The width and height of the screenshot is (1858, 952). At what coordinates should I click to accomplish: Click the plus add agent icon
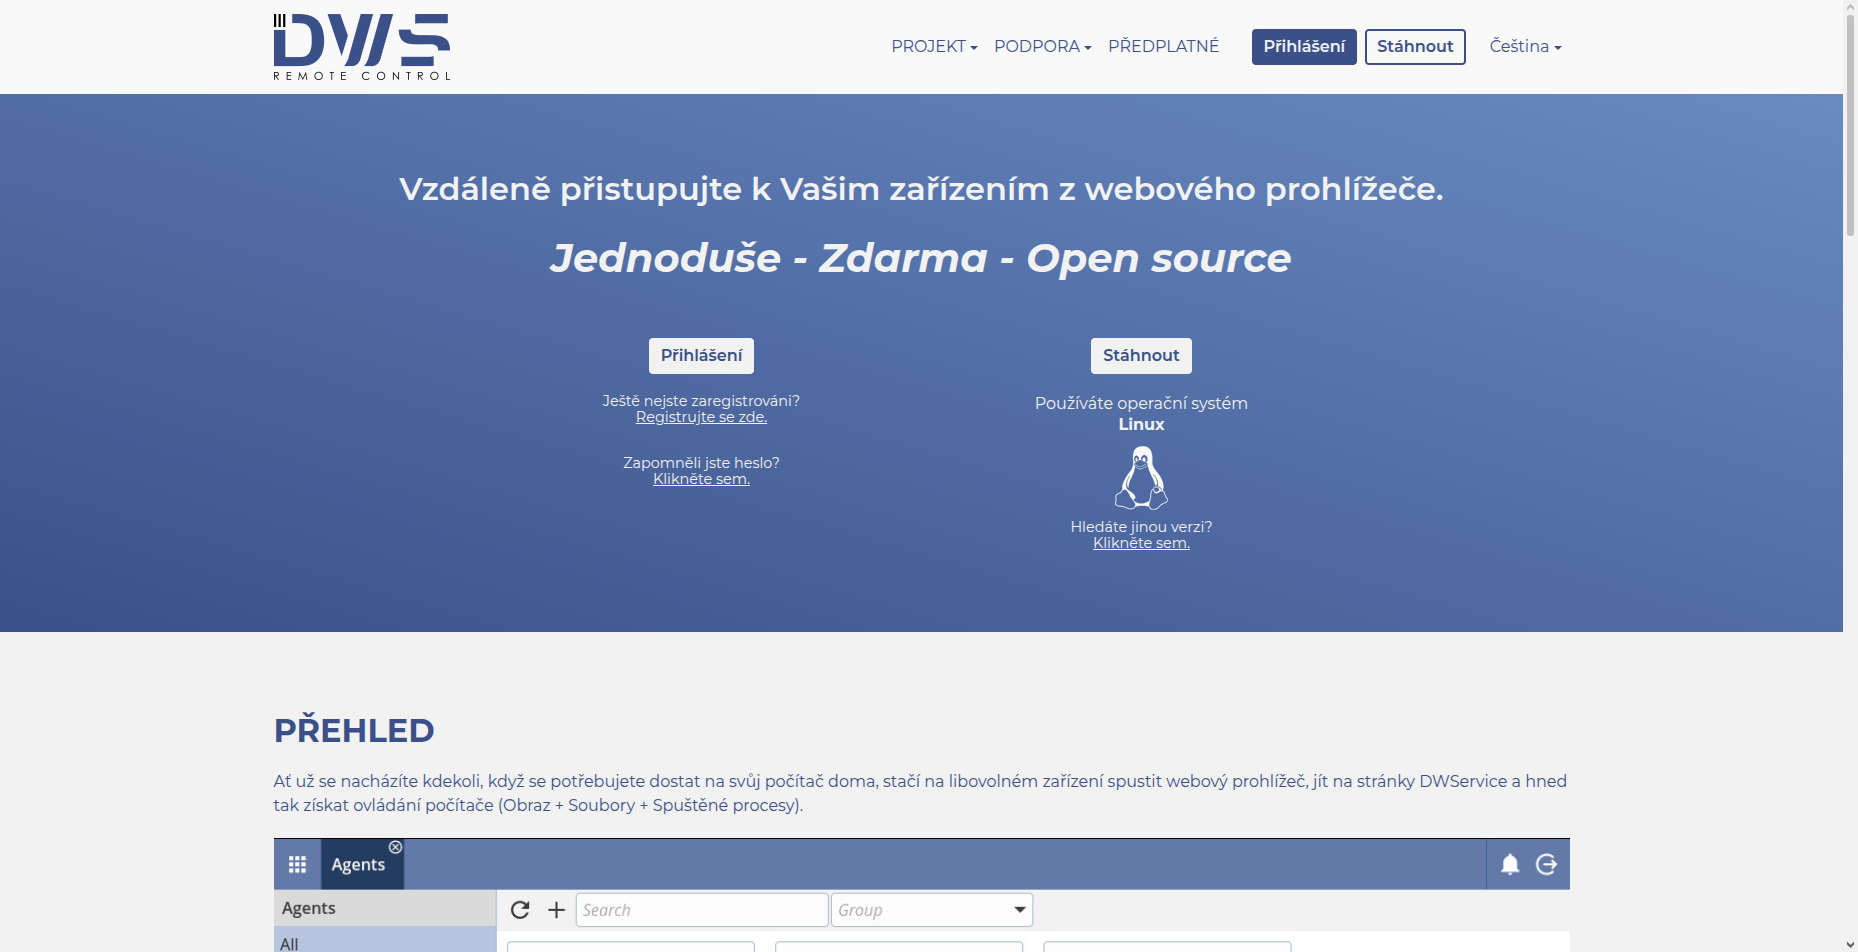point(557,910)
